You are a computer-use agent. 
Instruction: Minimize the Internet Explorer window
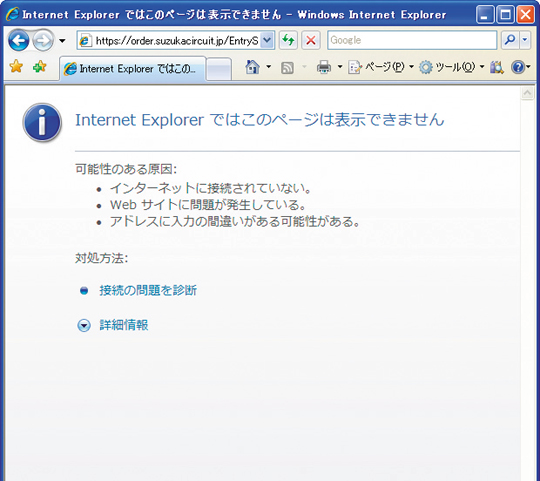(x=485, y=14)
